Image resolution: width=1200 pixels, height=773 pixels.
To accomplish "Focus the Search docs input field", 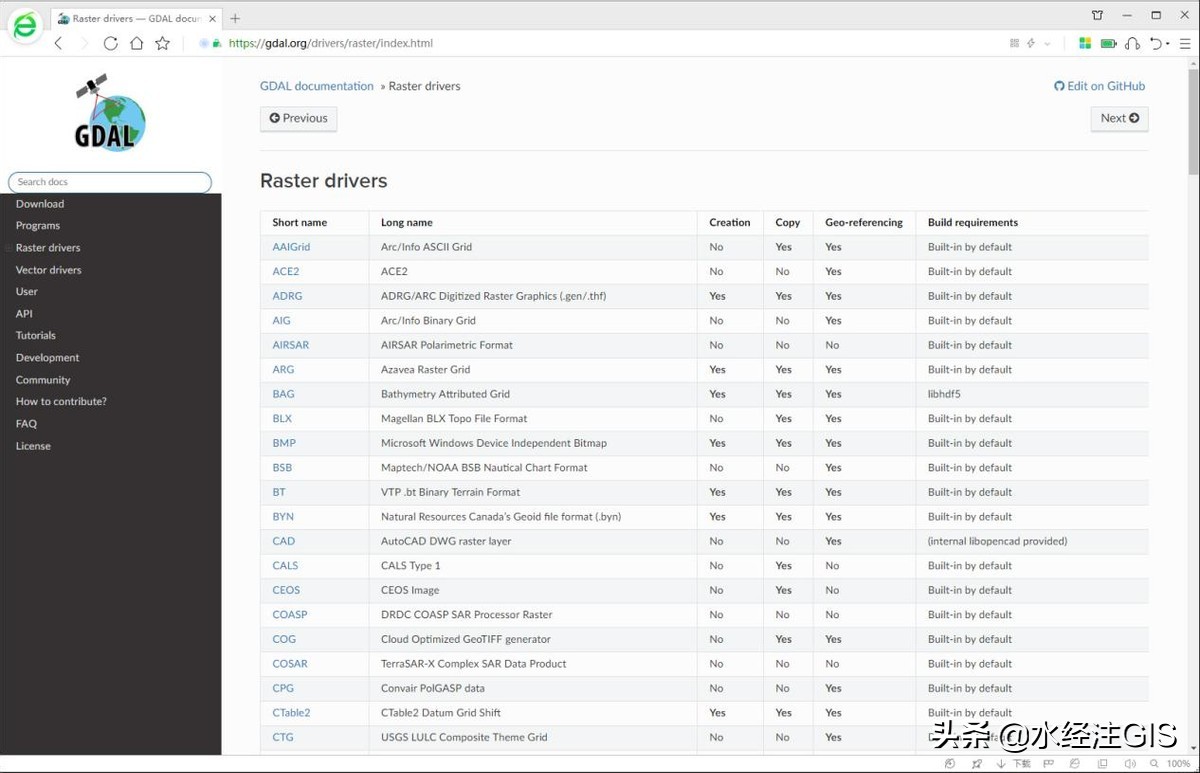I will (x=110, y=182).
